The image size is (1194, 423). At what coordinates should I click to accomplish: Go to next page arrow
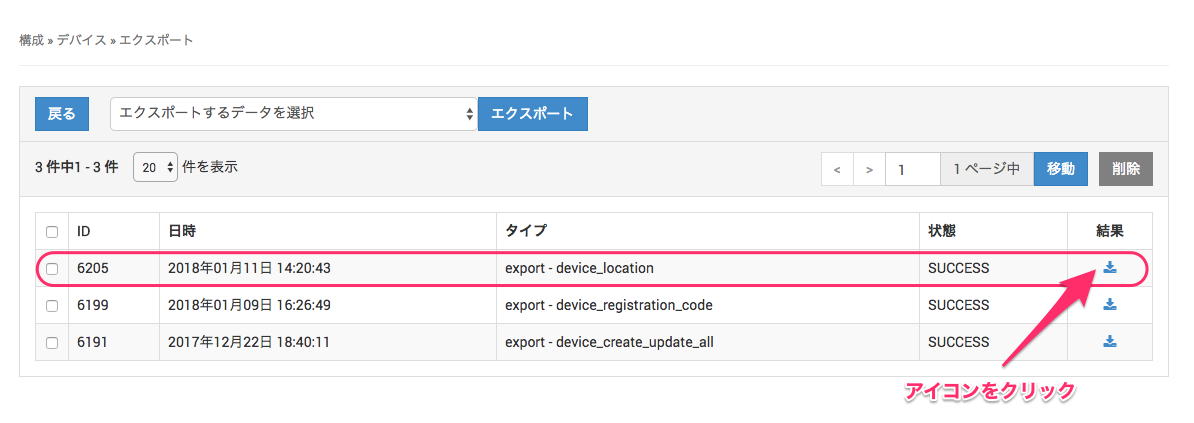(x=869, y=169)
